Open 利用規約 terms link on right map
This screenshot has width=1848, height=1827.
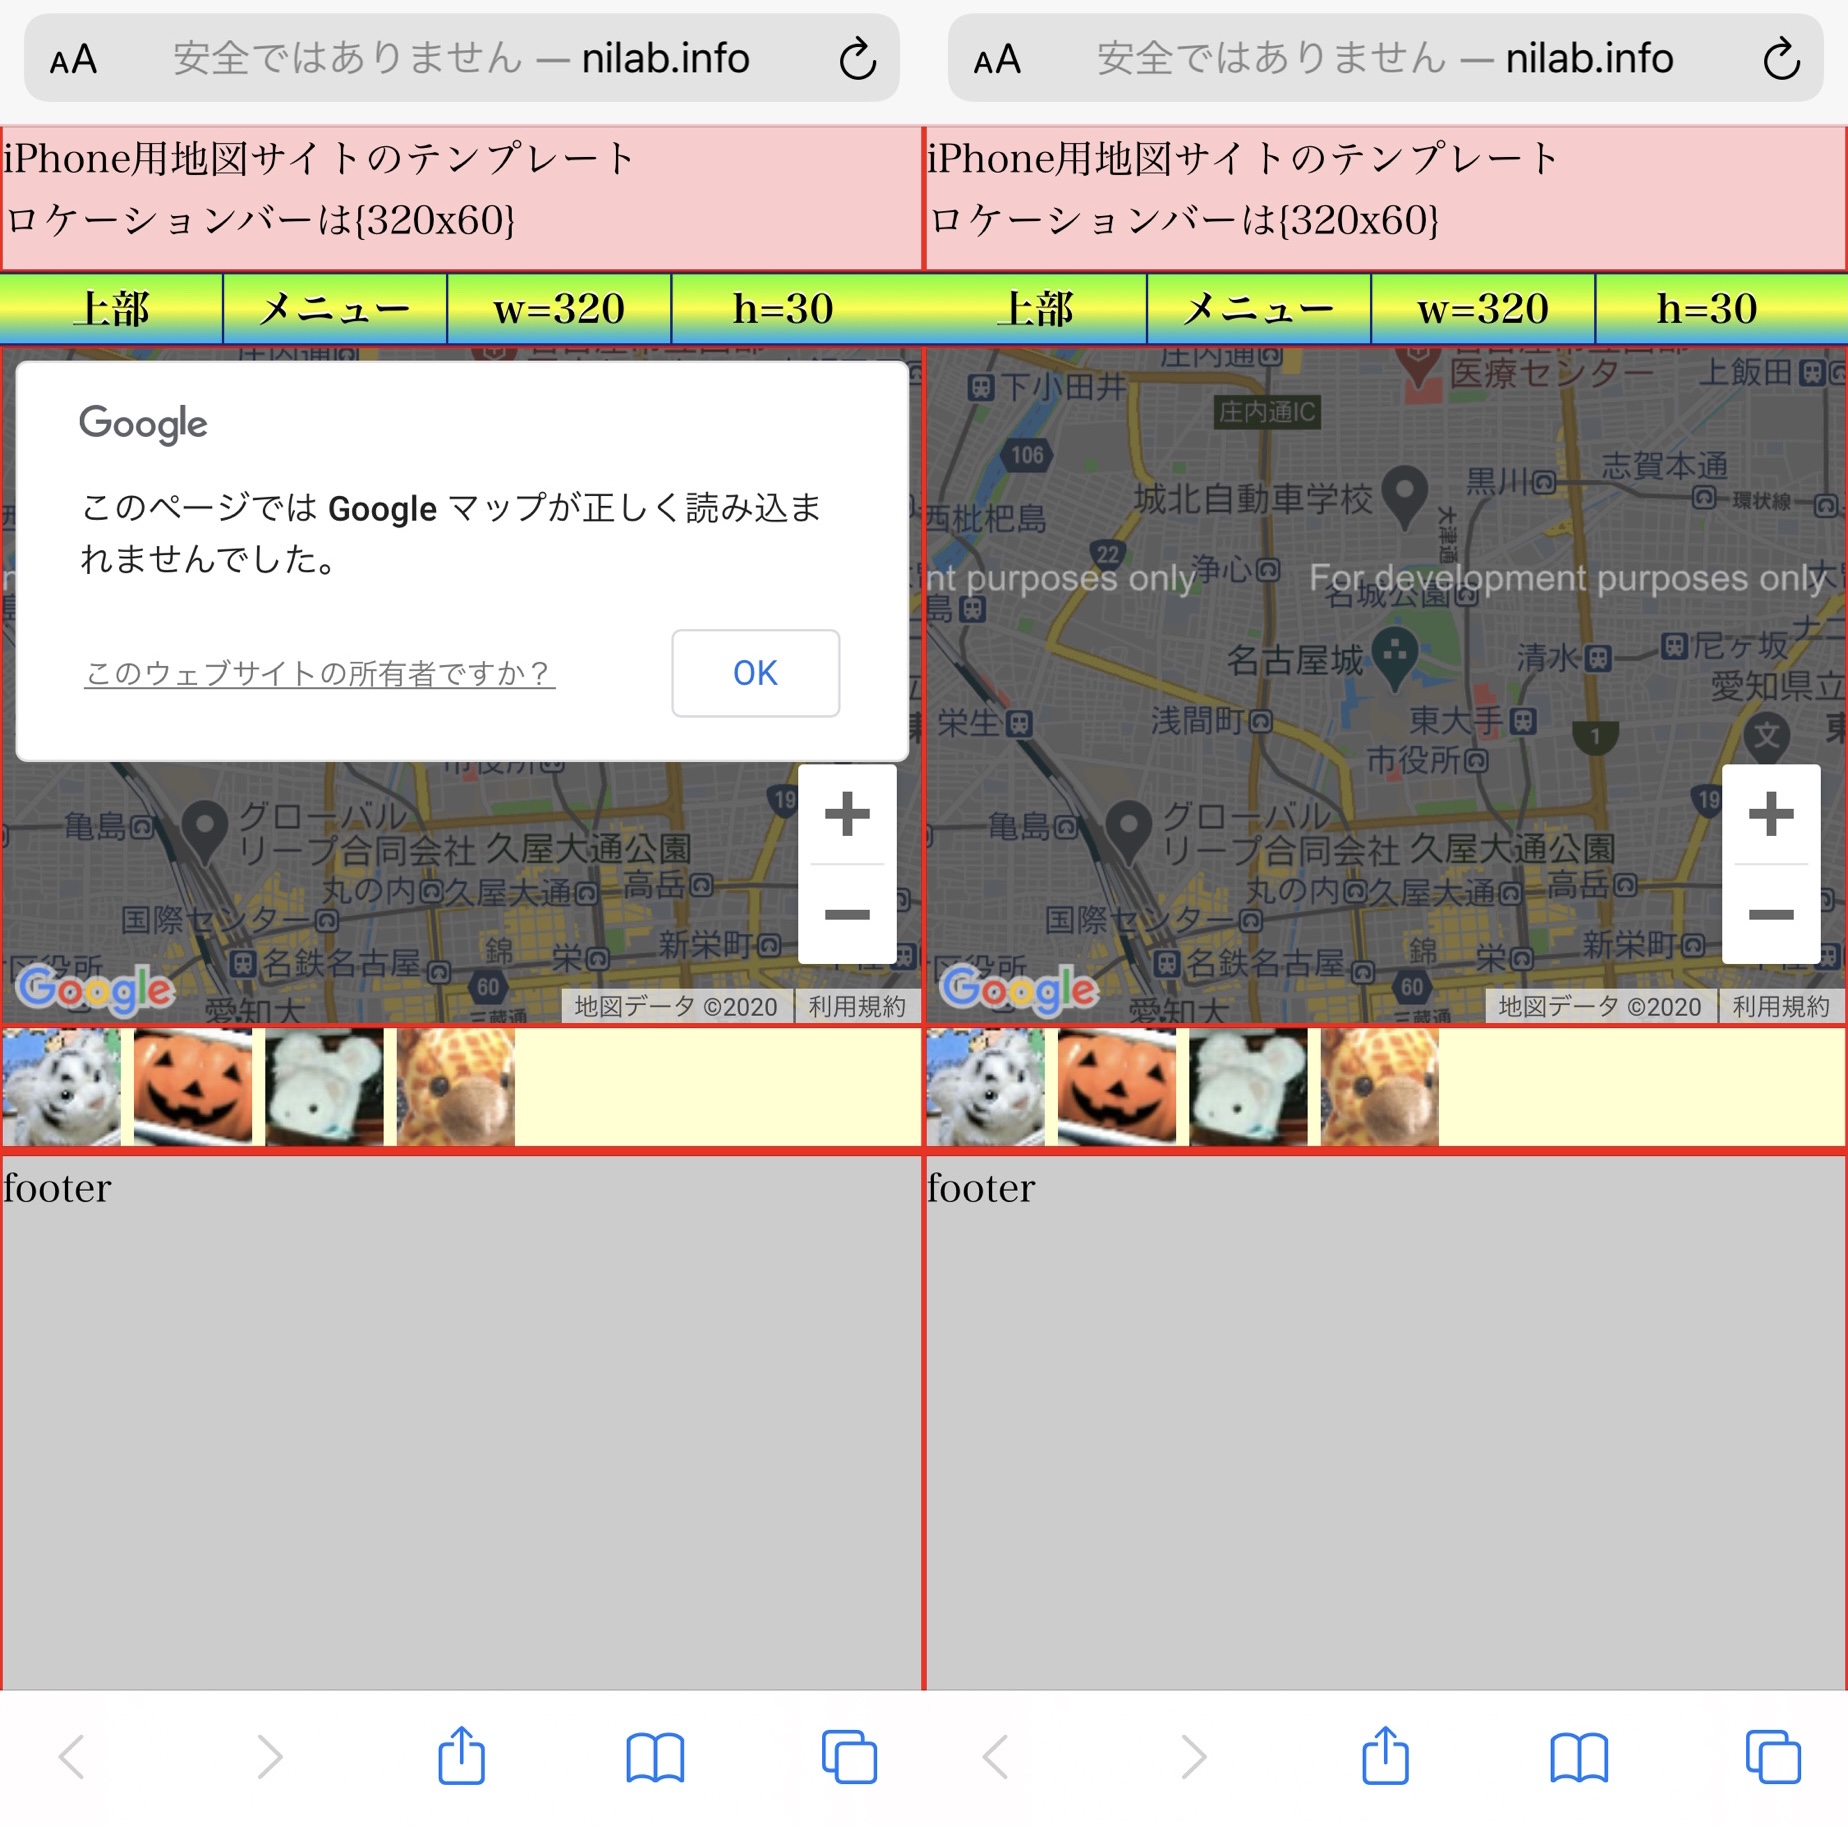pyautogui.click(x=1781, y=1006)
